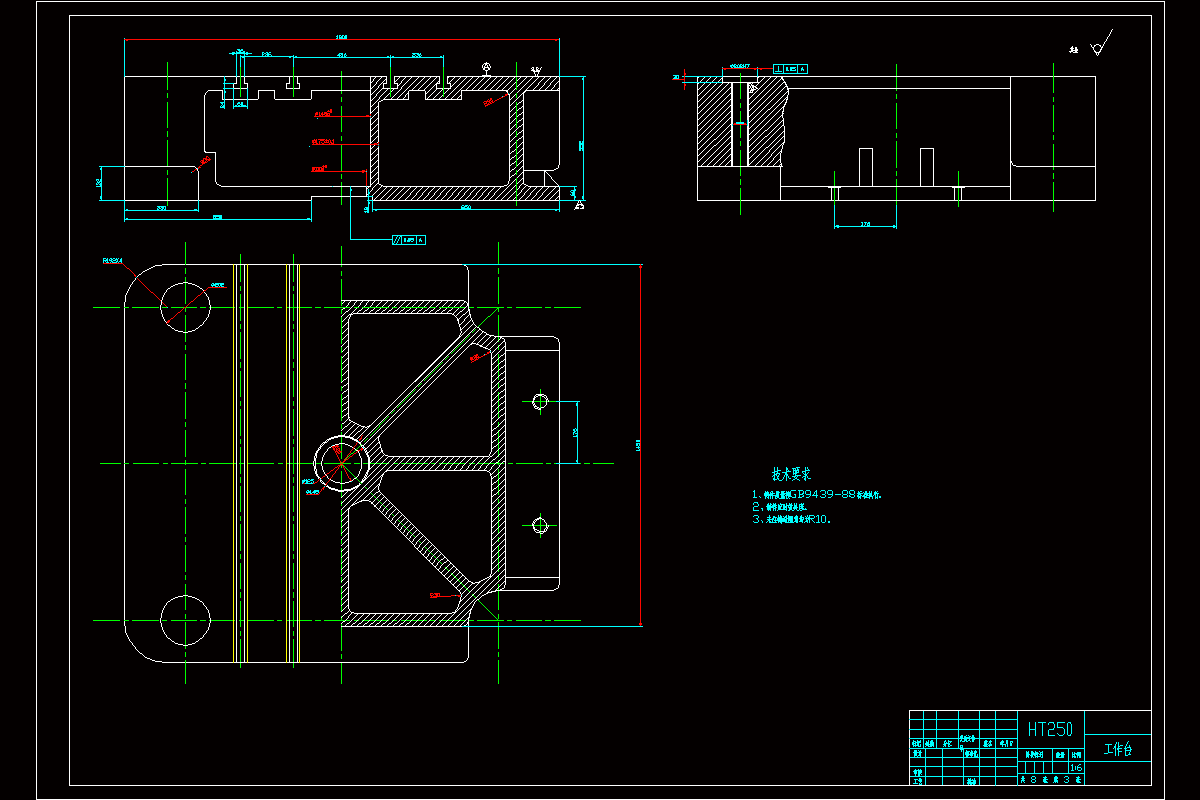Select the datum A triangle at bottom-right of front view
This screenshot has height=800, width=1200.
pos(579,205)
